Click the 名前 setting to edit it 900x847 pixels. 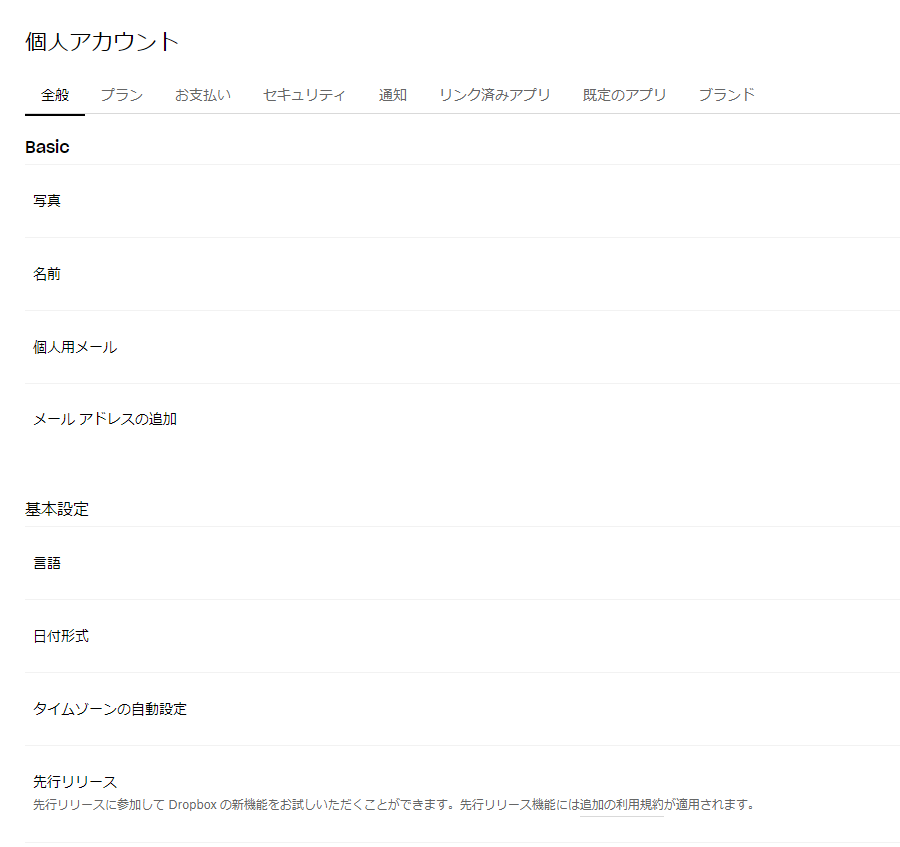pos(47,274)
